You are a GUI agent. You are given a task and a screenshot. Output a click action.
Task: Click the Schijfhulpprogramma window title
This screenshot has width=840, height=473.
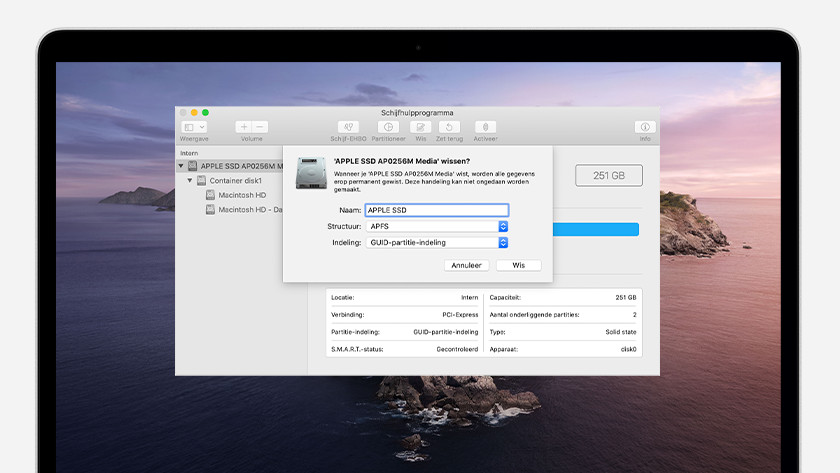coord(417,113)
